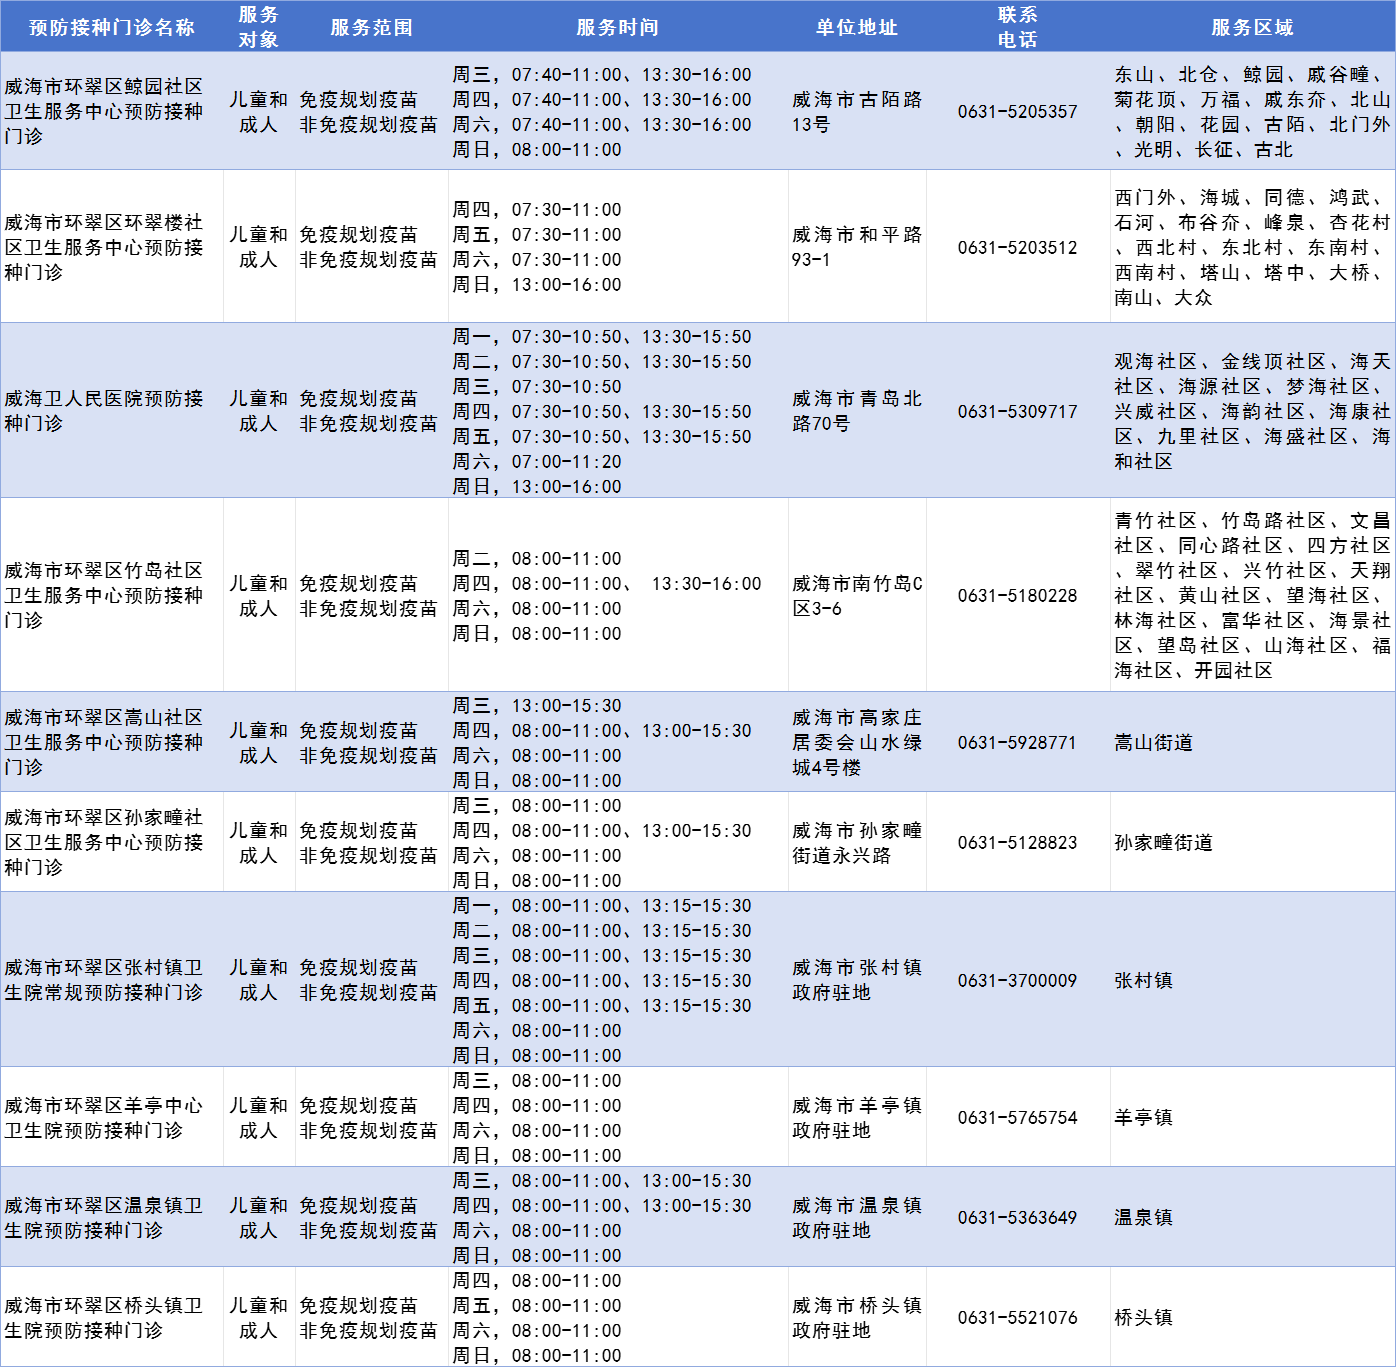Select phone number 0631-3700009
Screen dimensions: 1396x1367
click(x=1017, y=981)
